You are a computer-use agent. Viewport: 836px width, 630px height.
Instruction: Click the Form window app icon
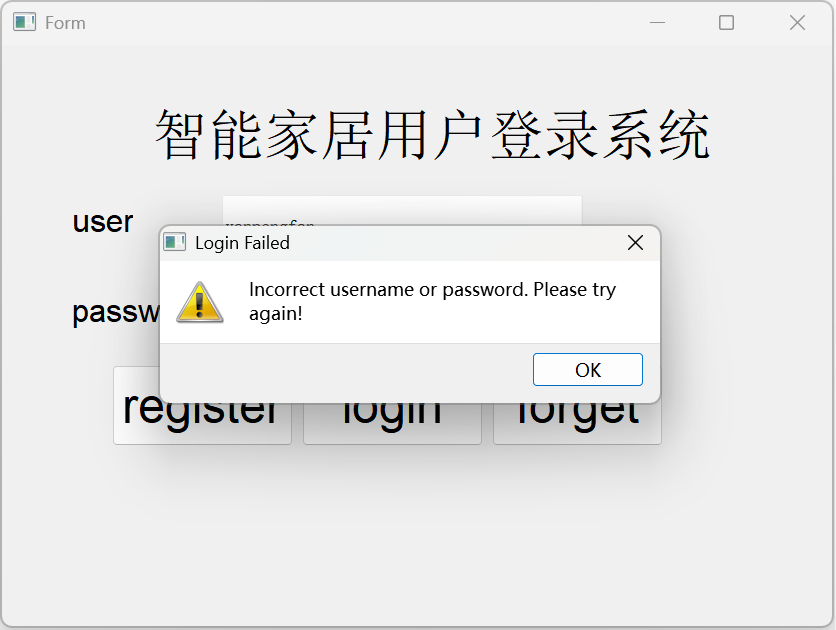click(x=25, y=22)
